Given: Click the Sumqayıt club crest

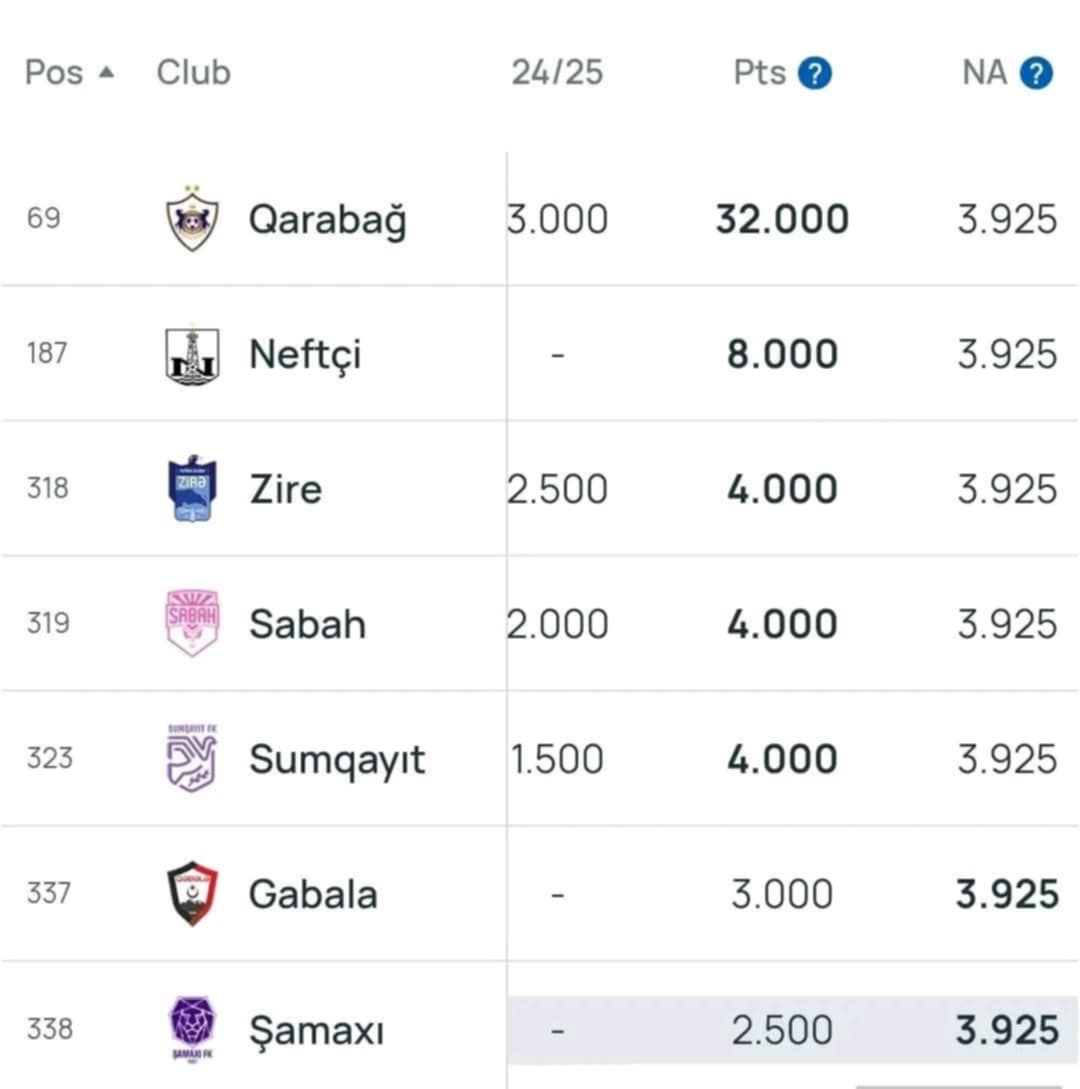Looking at the screenshot, I should point(192,758).
